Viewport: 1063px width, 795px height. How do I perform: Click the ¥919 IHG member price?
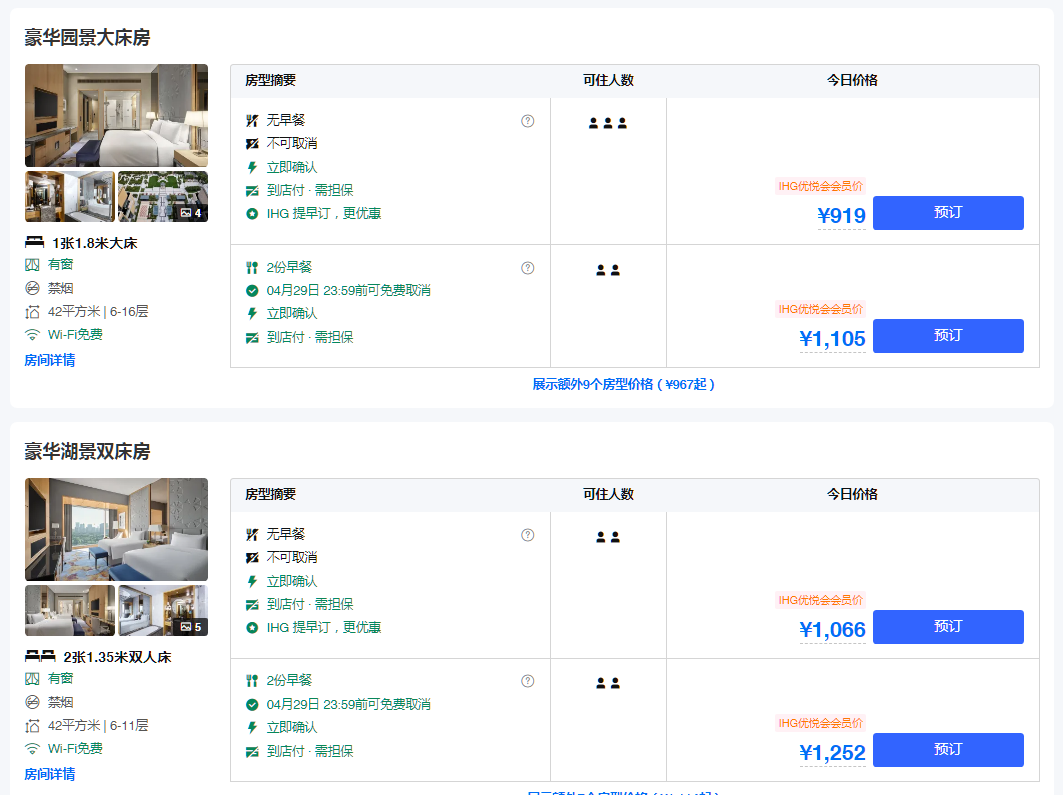tap(841, 216)
